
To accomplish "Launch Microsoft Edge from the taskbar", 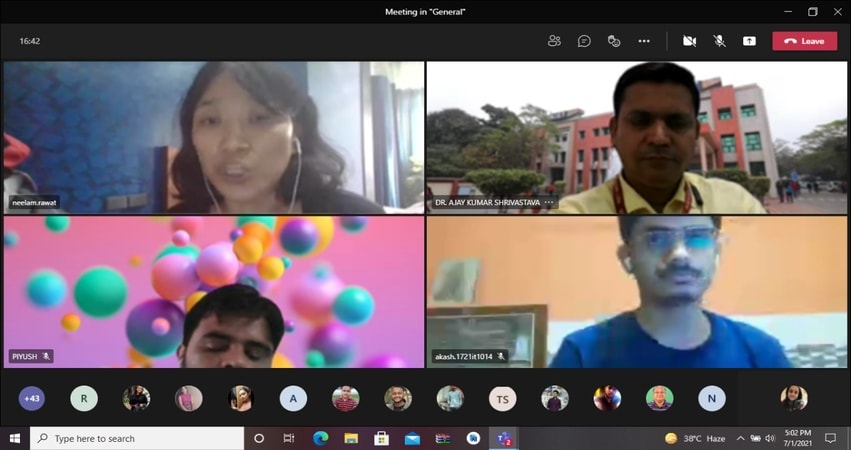I will (x=320, y=438).
